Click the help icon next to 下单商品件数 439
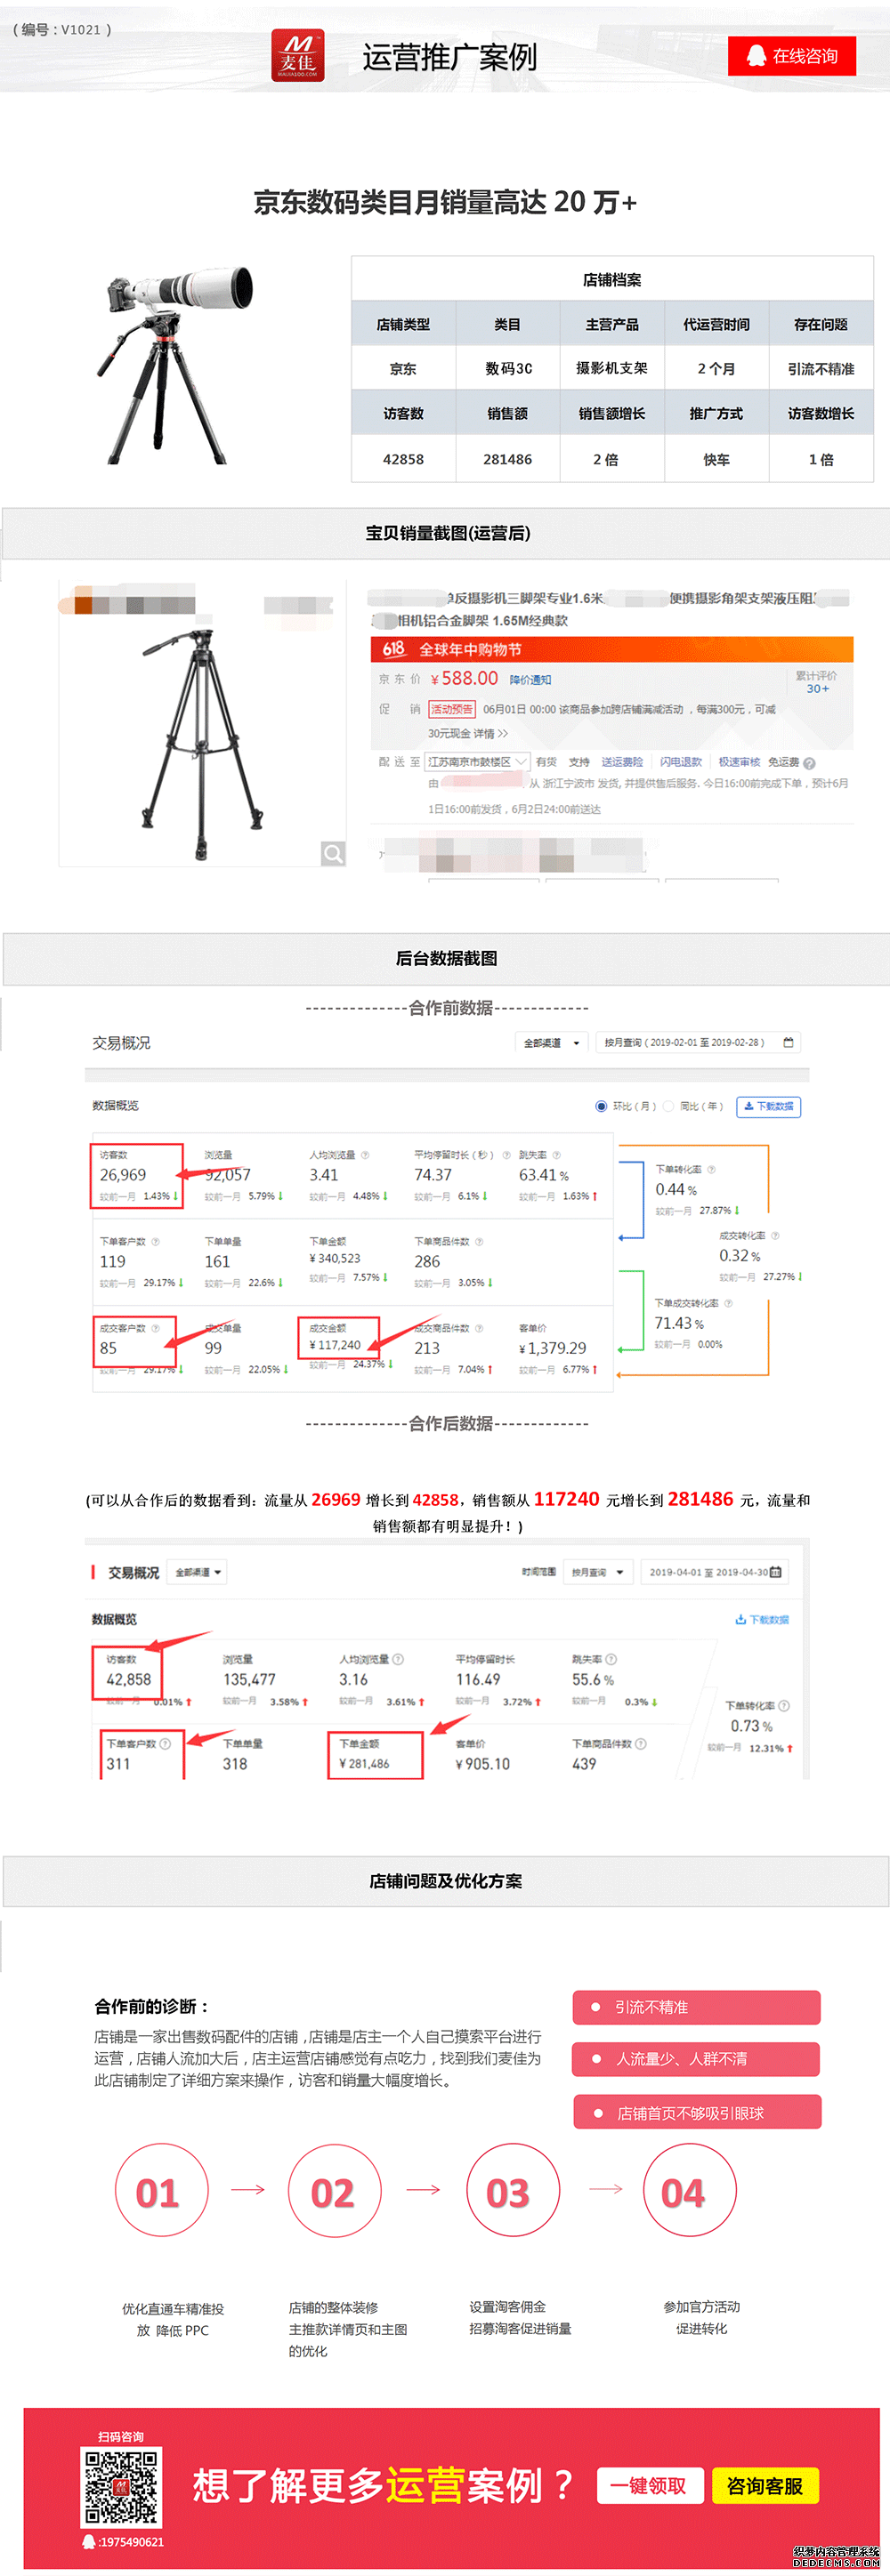Viewport: 890px width, 2576px height. [x=641, y=1743]
